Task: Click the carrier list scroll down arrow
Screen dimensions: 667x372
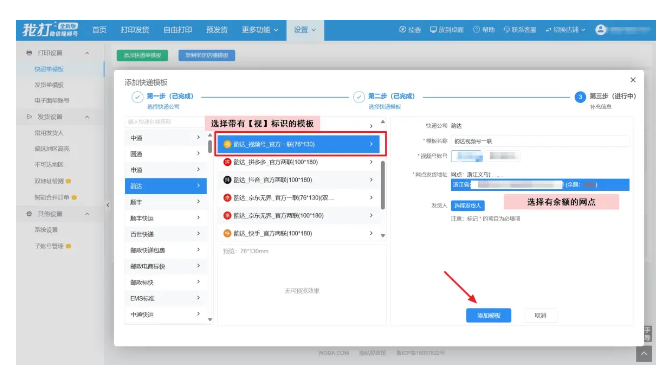Action: [210, 319]
